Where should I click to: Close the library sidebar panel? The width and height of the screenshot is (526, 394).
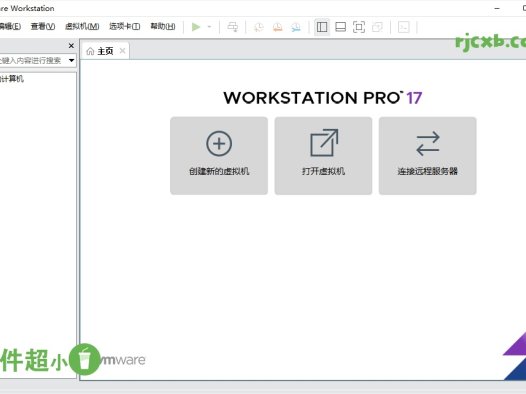pyautogui.click(x=71, y=46)
